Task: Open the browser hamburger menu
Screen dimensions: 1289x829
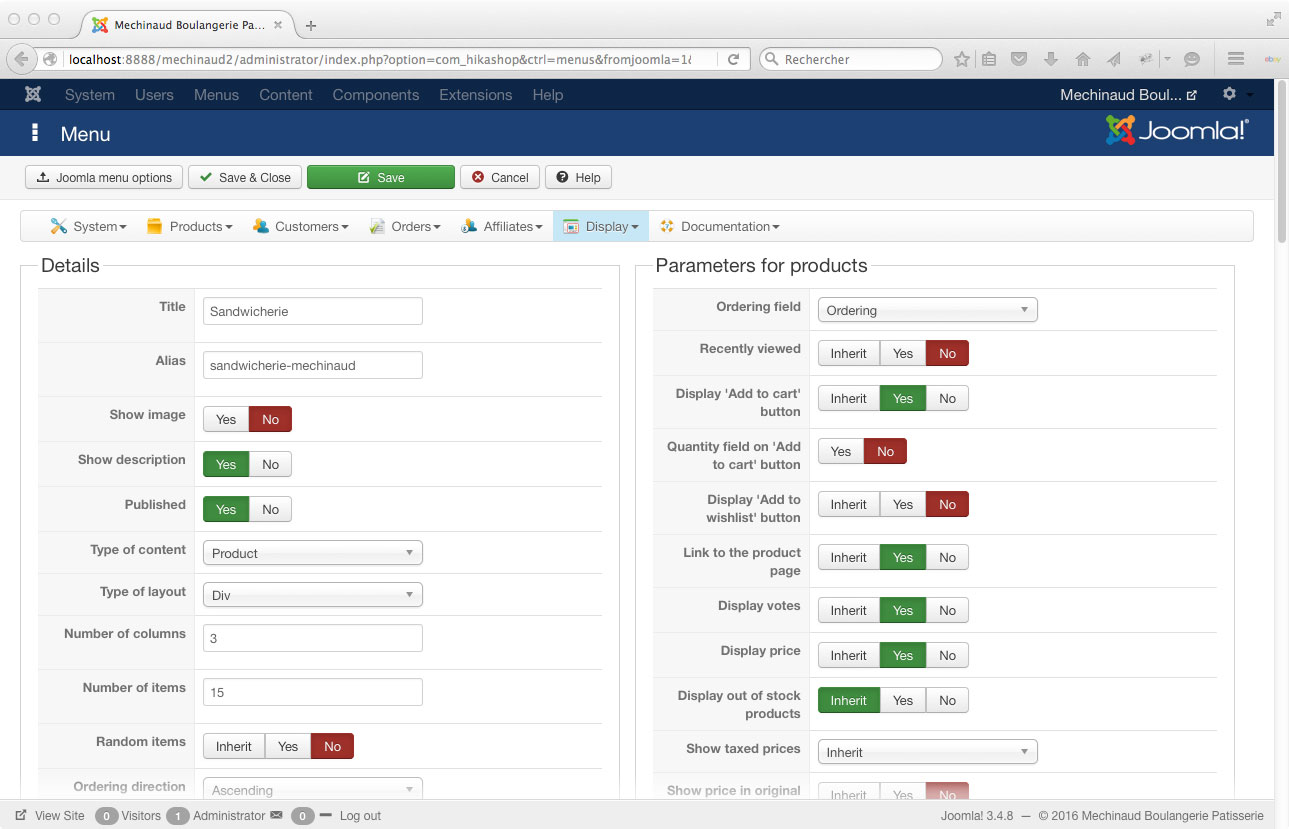Action: coord(1235,59)
